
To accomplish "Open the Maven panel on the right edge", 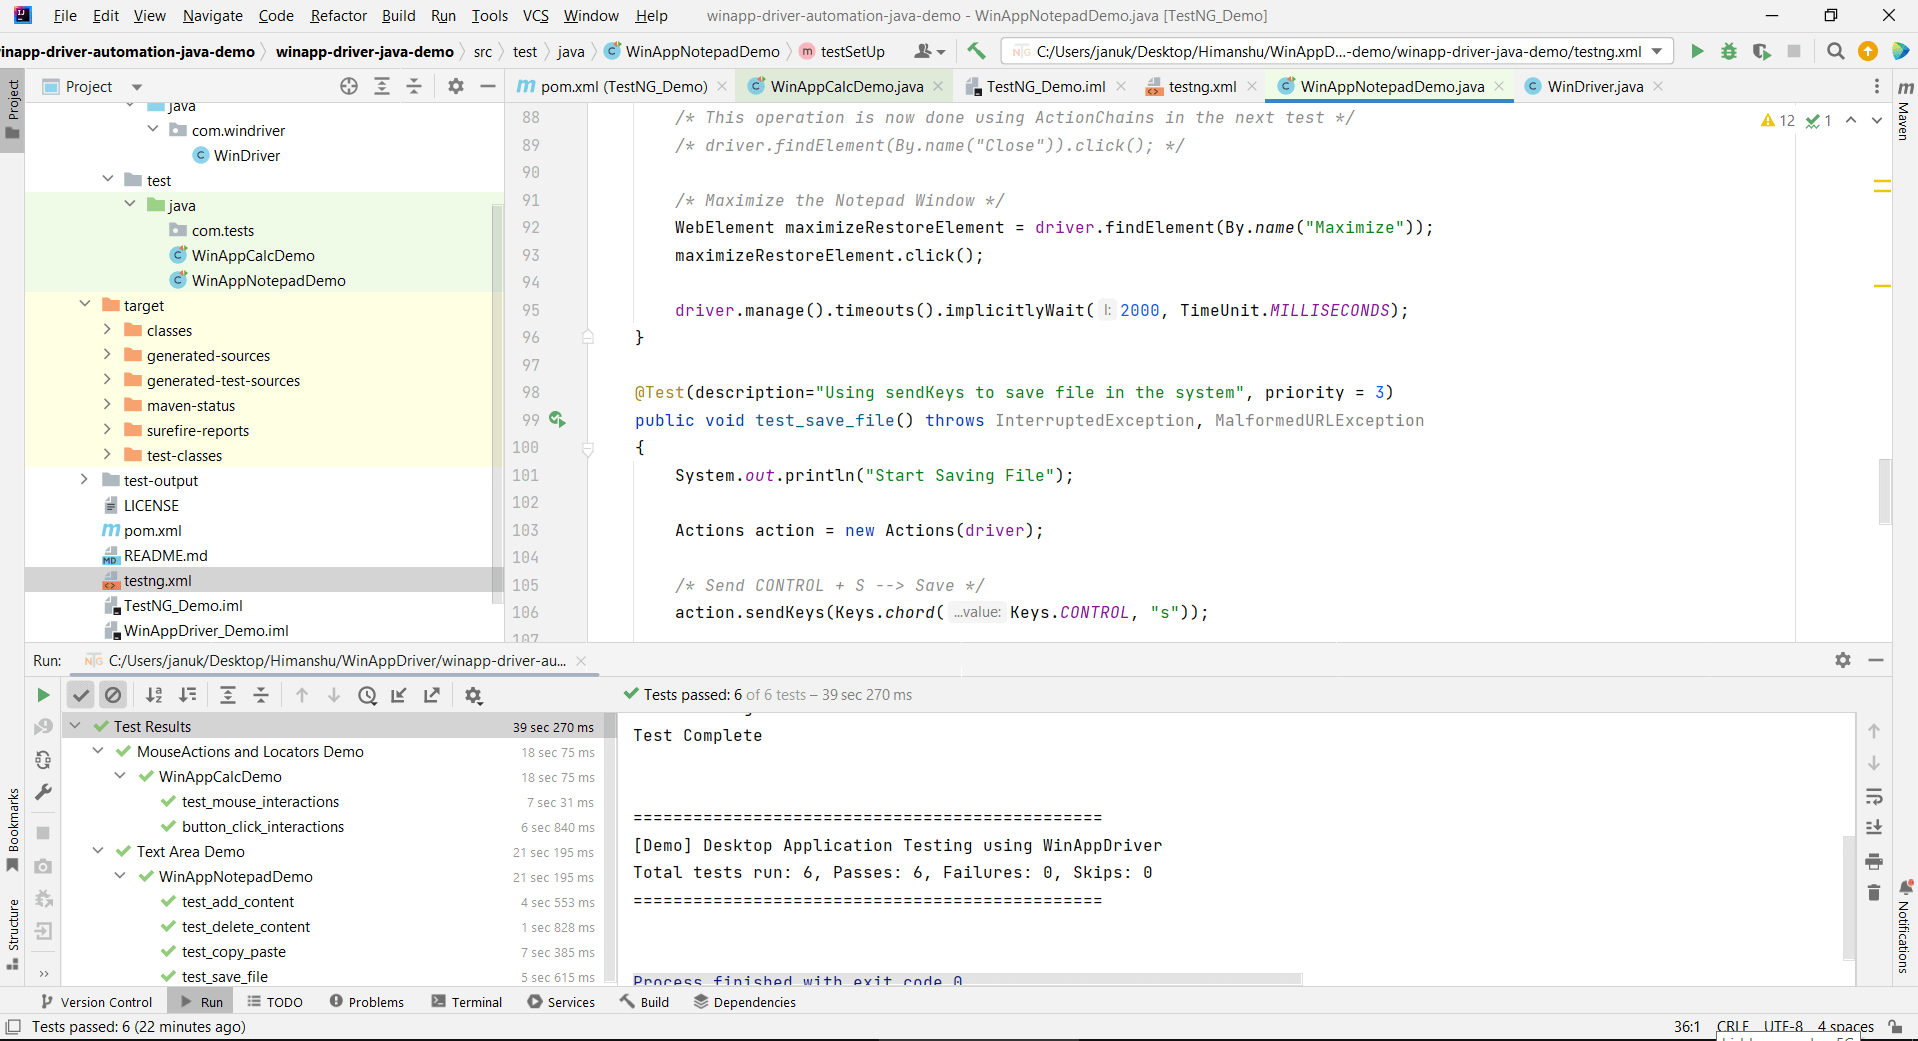I will click(1904, 120).
